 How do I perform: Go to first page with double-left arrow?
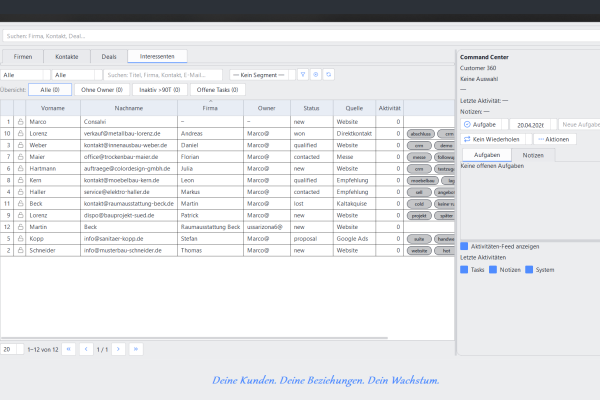68,349
